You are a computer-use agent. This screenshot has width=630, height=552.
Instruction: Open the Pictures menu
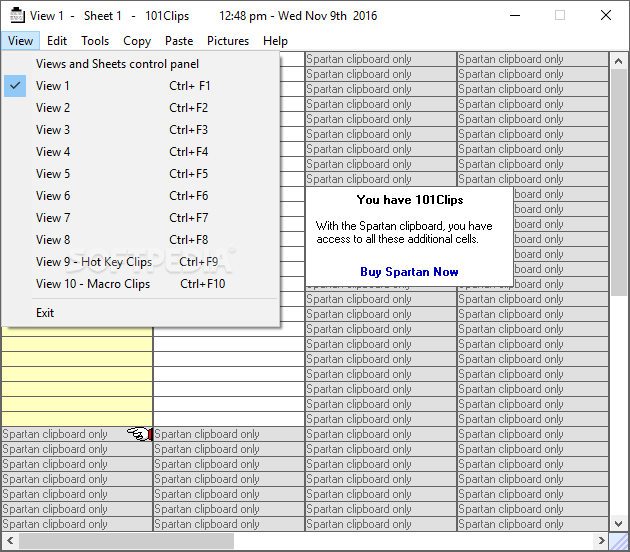point(228,41)
